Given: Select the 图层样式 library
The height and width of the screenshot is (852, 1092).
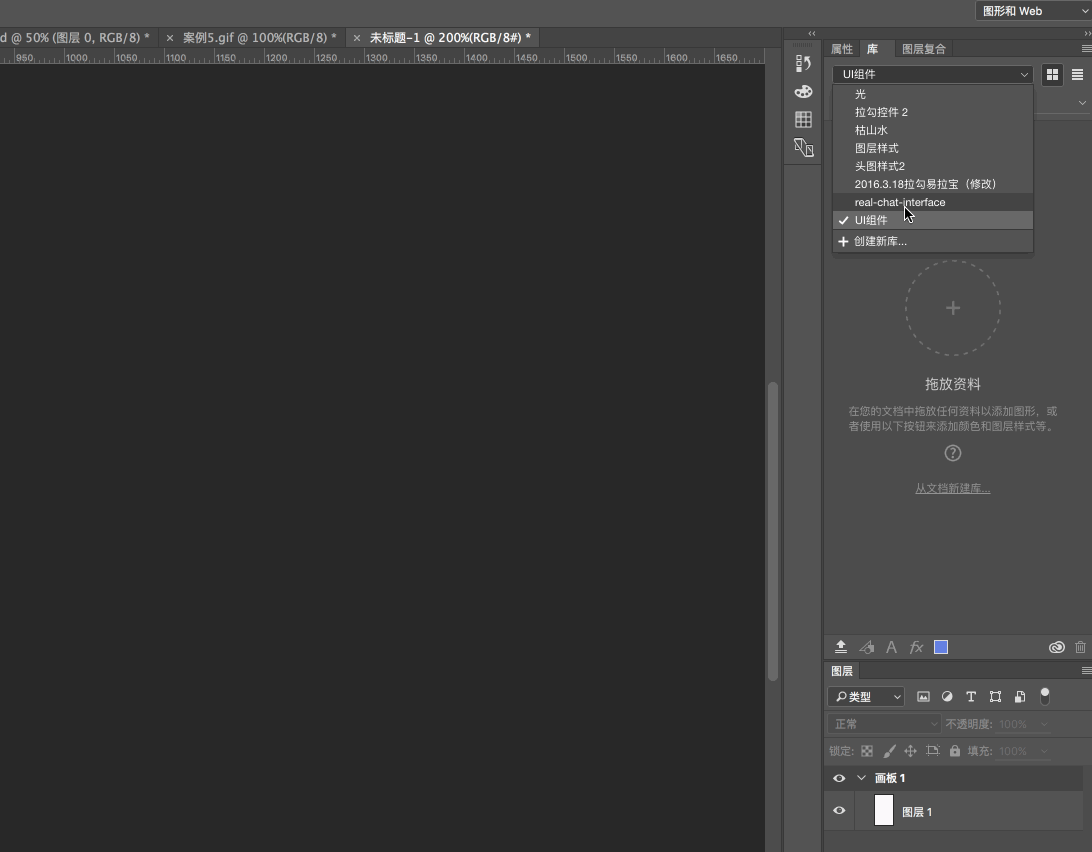Looking at the screenshot, I should pos(933,148).
